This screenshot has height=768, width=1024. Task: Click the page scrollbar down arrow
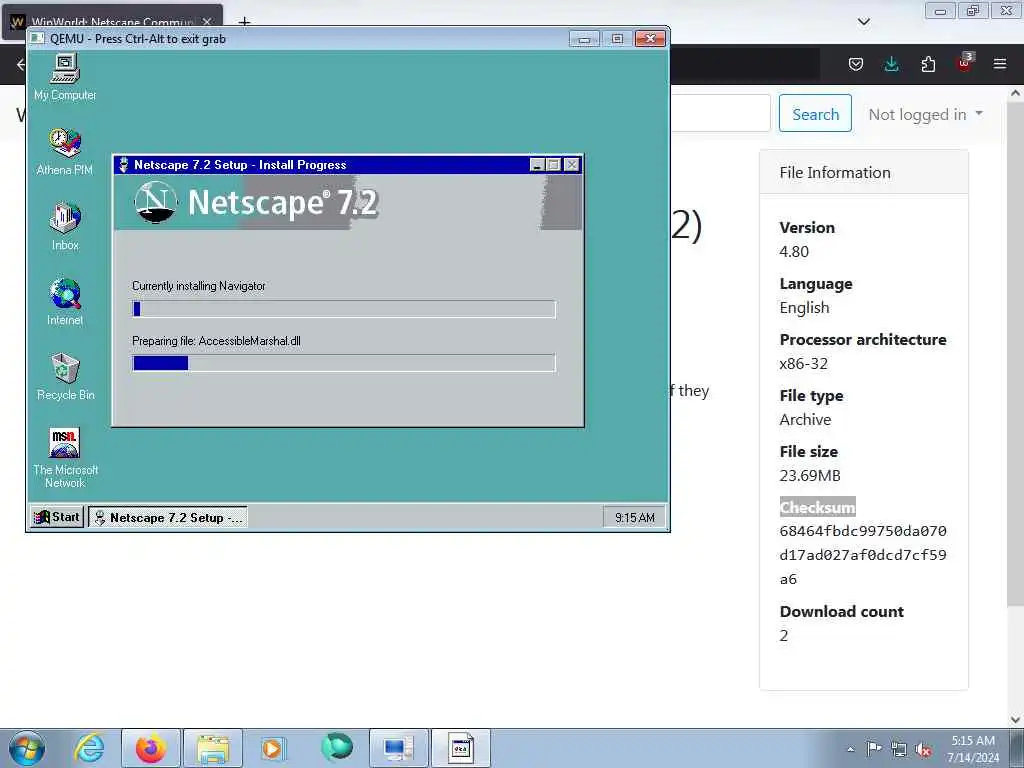(x=1015, y=720)
